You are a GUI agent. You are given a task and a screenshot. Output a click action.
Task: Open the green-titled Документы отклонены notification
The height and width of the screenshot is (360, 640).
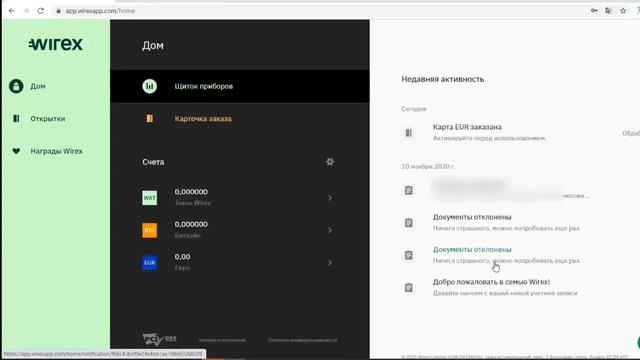click(x=472, y=249)
